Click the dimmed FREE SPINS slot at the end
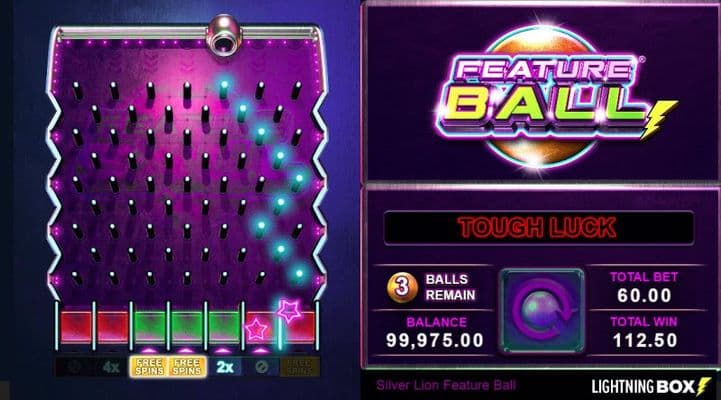 299,367
